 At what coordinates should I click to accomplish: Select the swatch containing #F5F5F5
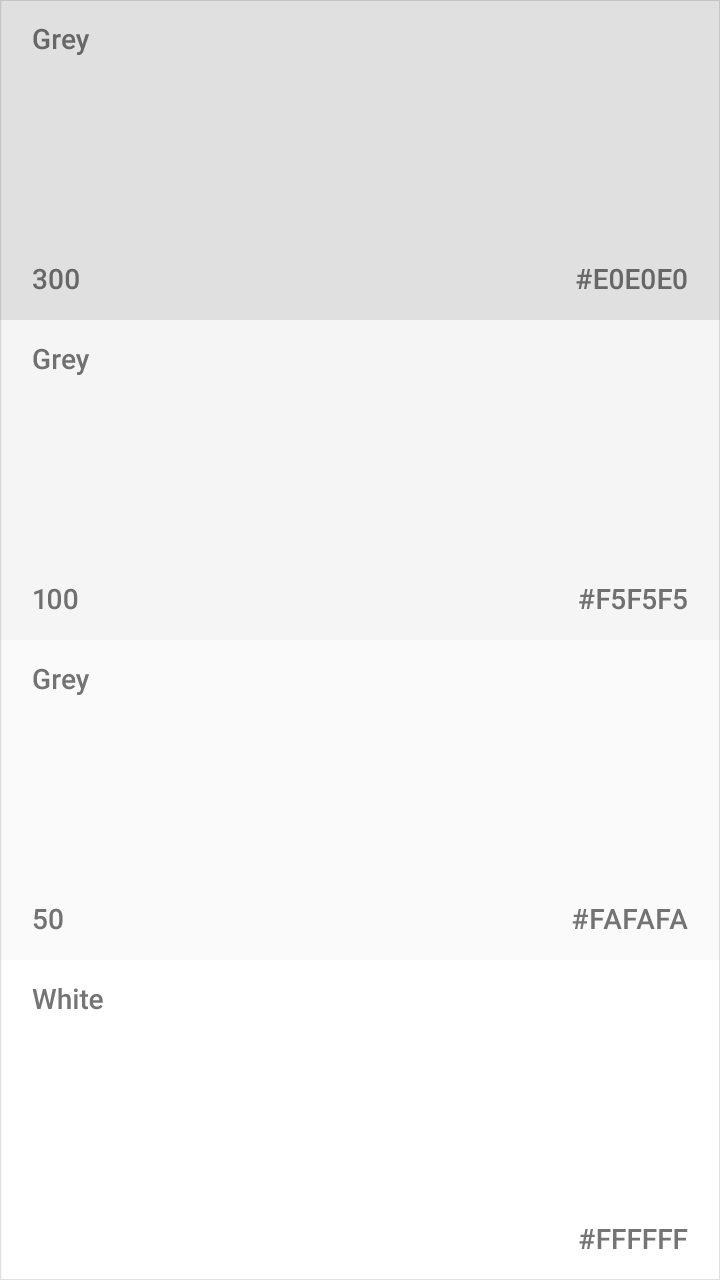click(x=360, y=480)
